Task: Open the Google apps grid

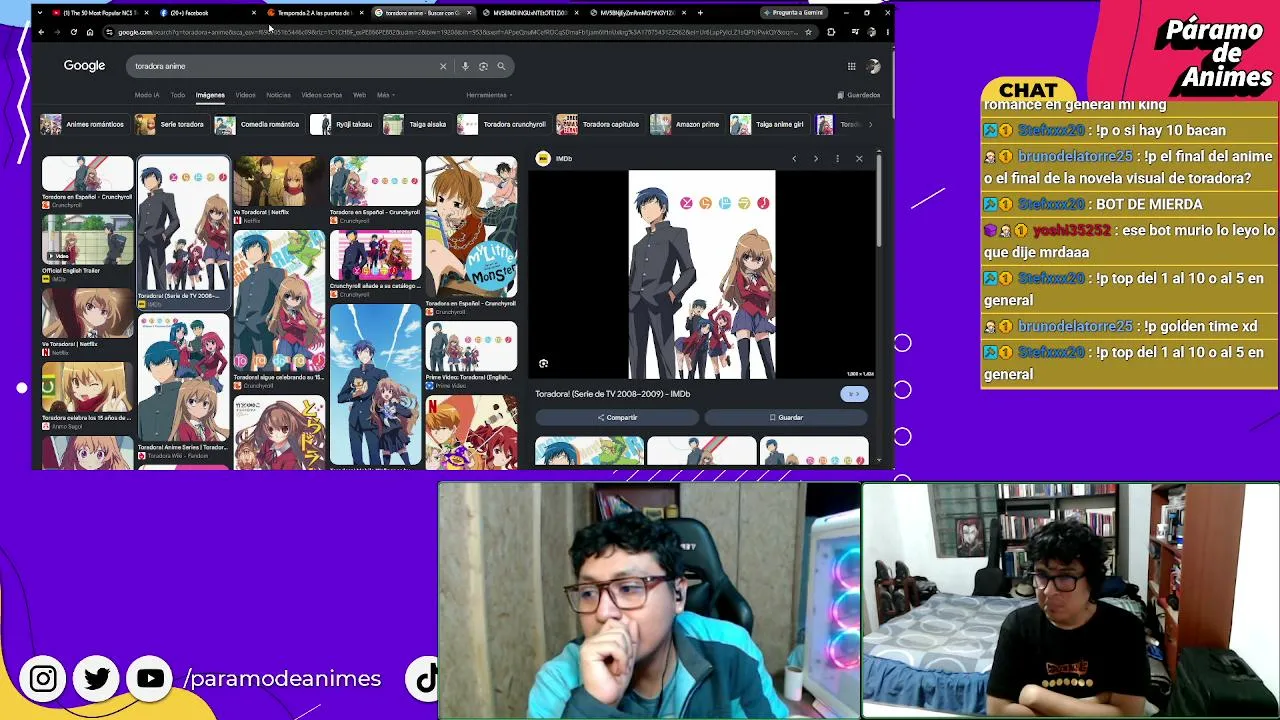Action: tap(851, 66)
